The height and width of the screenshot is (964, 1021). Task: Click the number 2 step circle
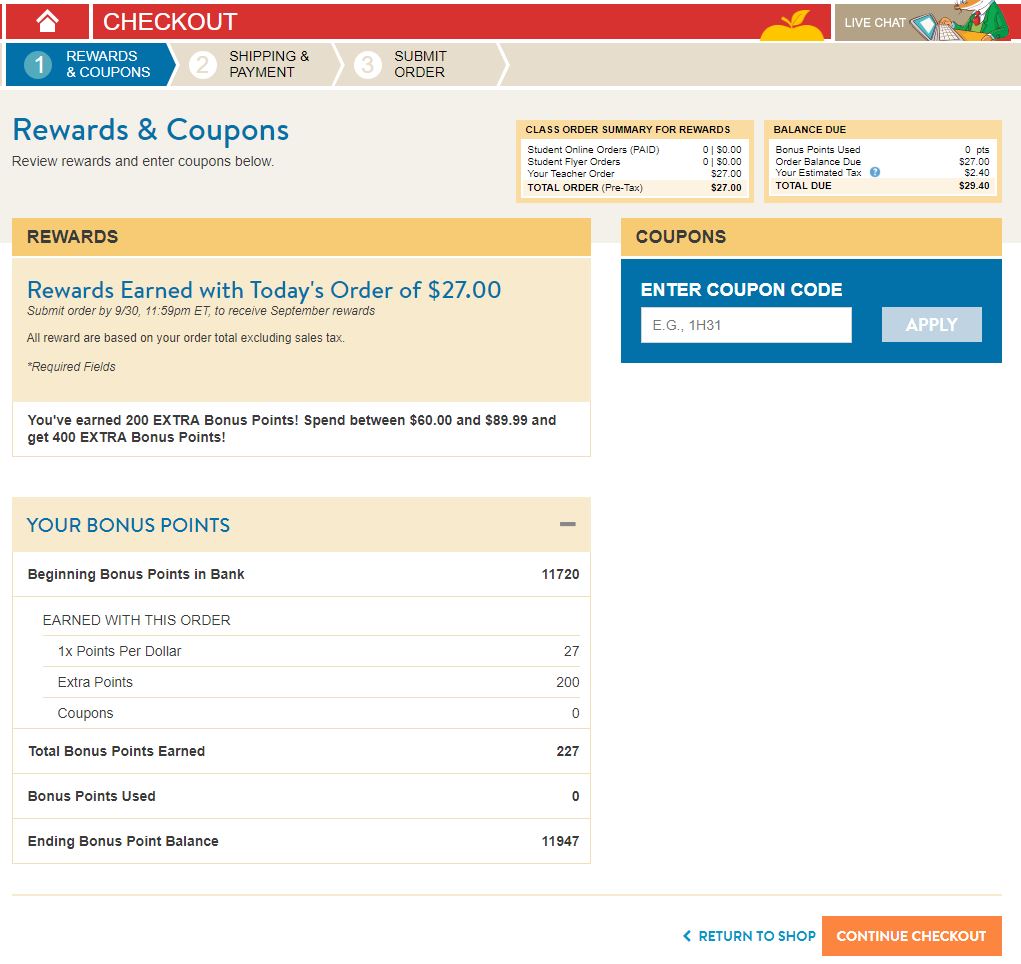point(203,65)
